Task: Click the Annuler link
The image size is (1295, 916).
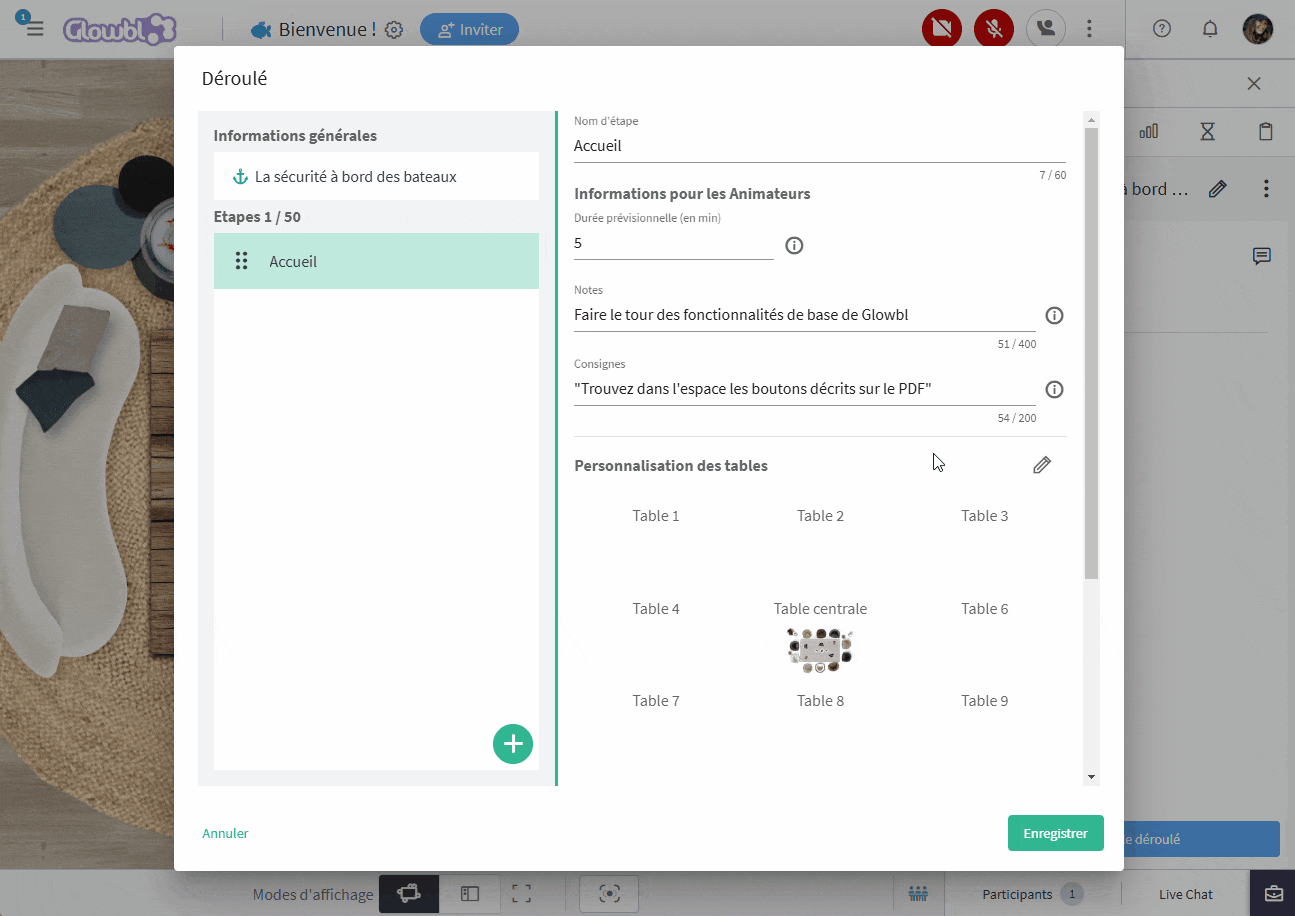Action: [x=225, y=833]
